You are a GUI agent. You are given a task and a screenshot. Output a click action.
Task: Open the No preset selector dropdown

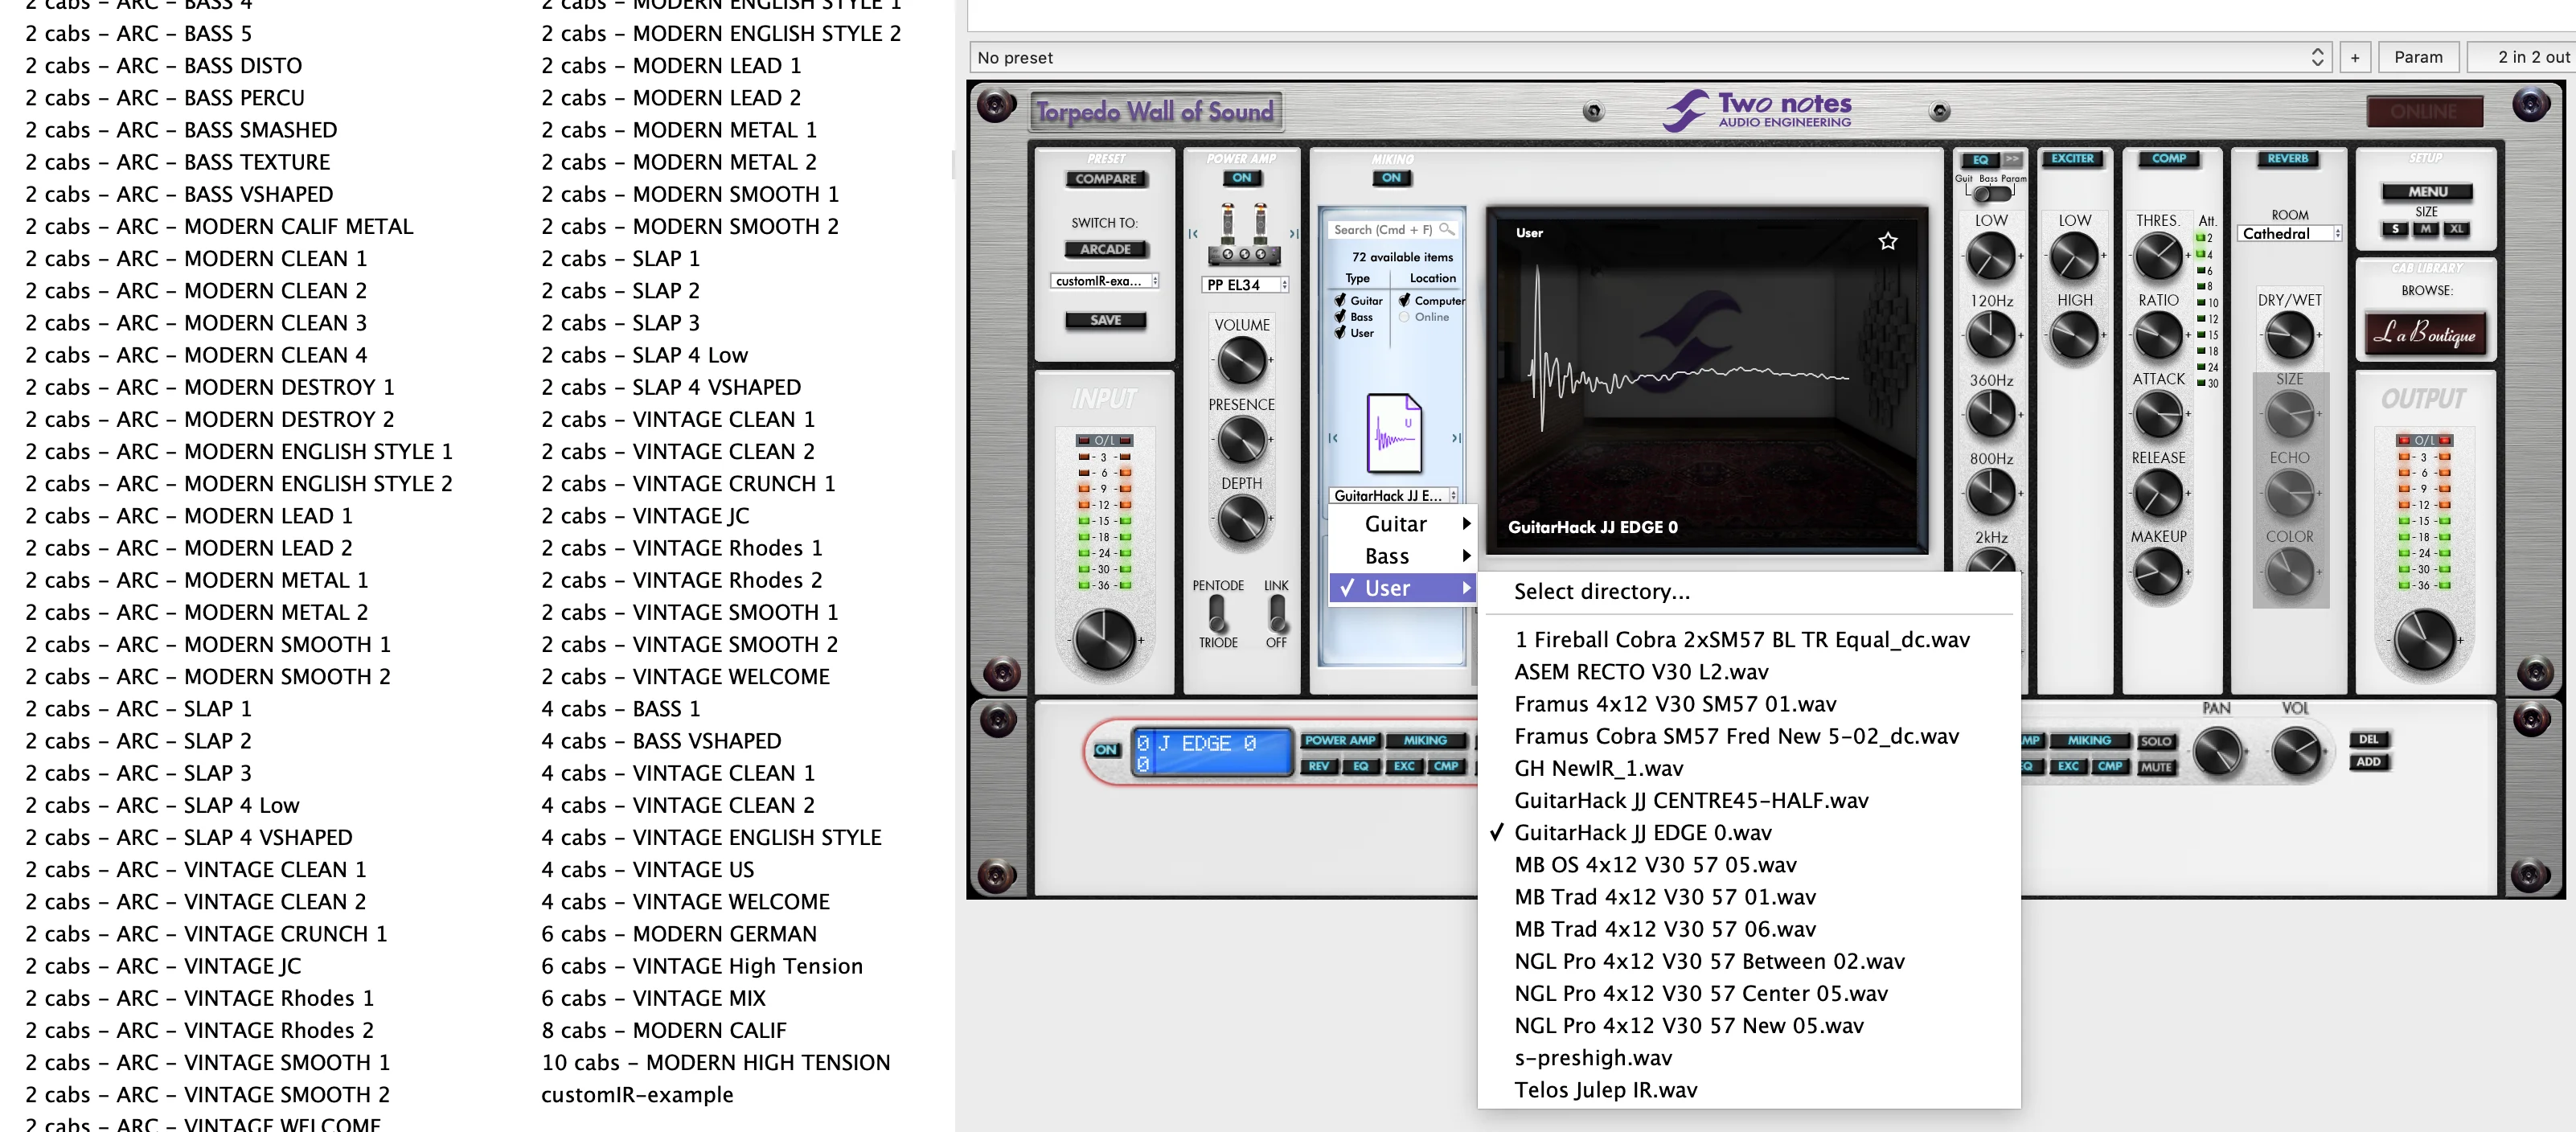pyautogui.click(x=1650, y=58)
